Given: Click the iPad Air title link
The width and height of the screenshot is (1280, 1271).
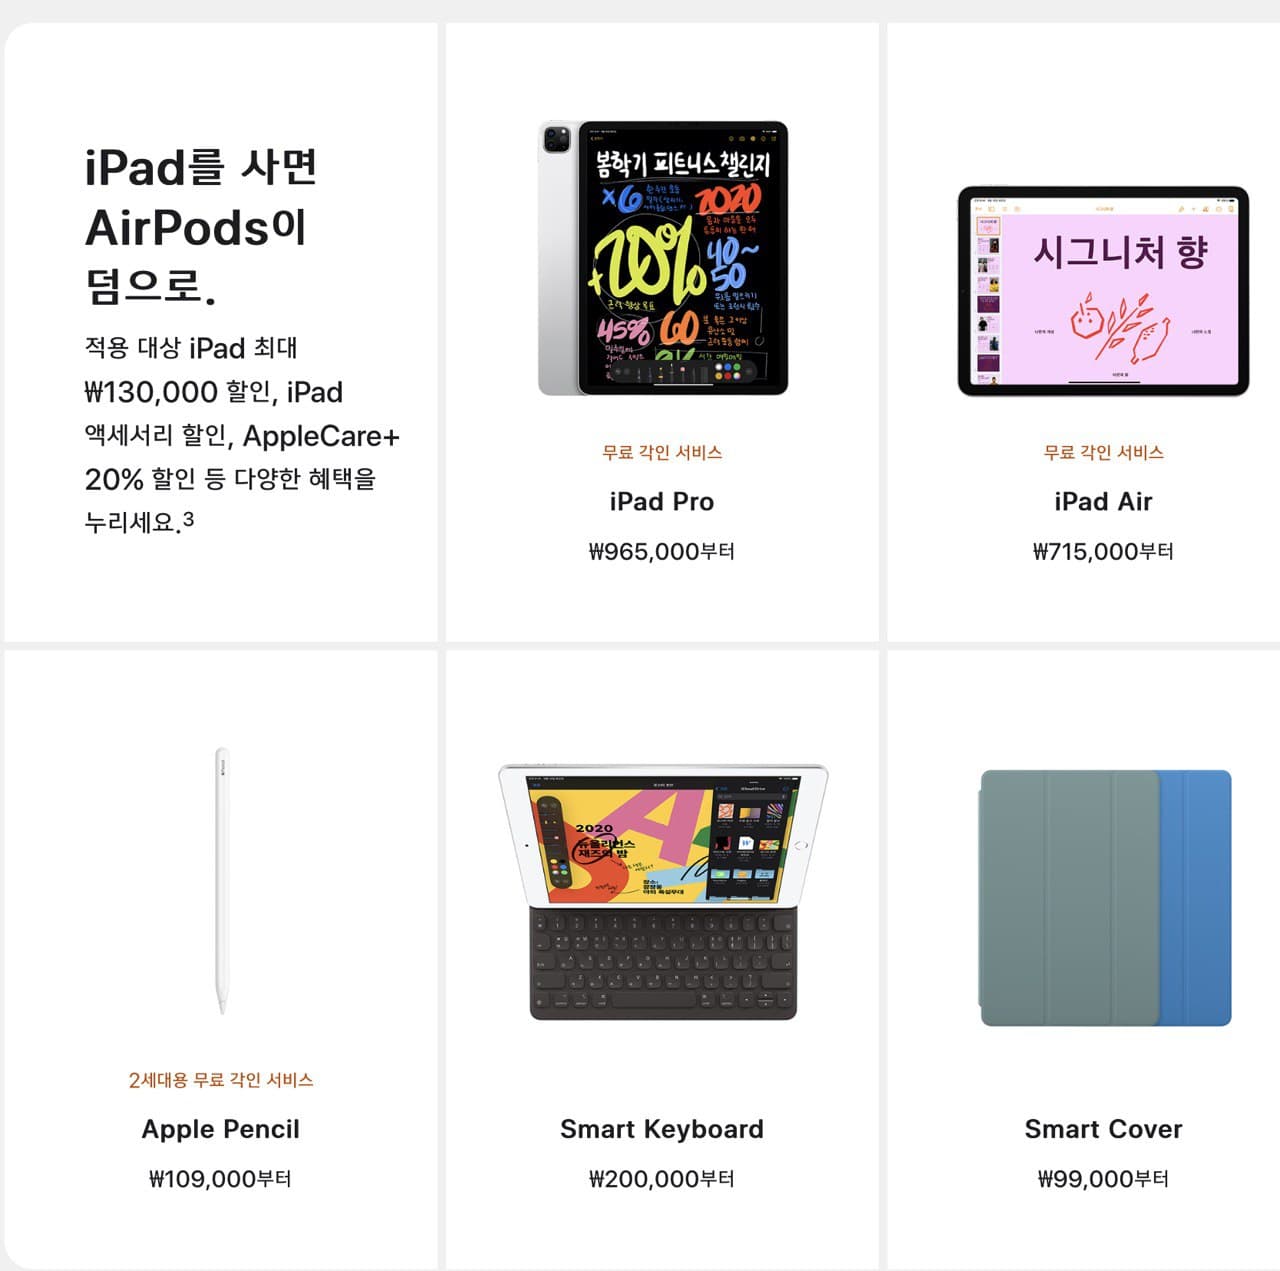Looking at the screenshot, I should 1103,501.
